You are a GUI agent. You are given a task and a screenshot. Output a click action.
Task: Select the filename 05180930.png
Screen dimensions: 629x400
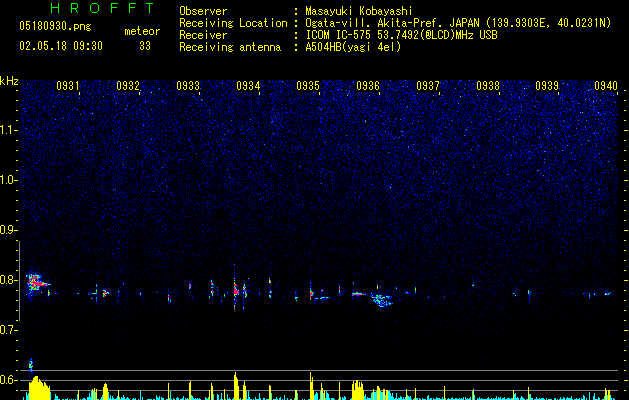[x=55, y=27]
